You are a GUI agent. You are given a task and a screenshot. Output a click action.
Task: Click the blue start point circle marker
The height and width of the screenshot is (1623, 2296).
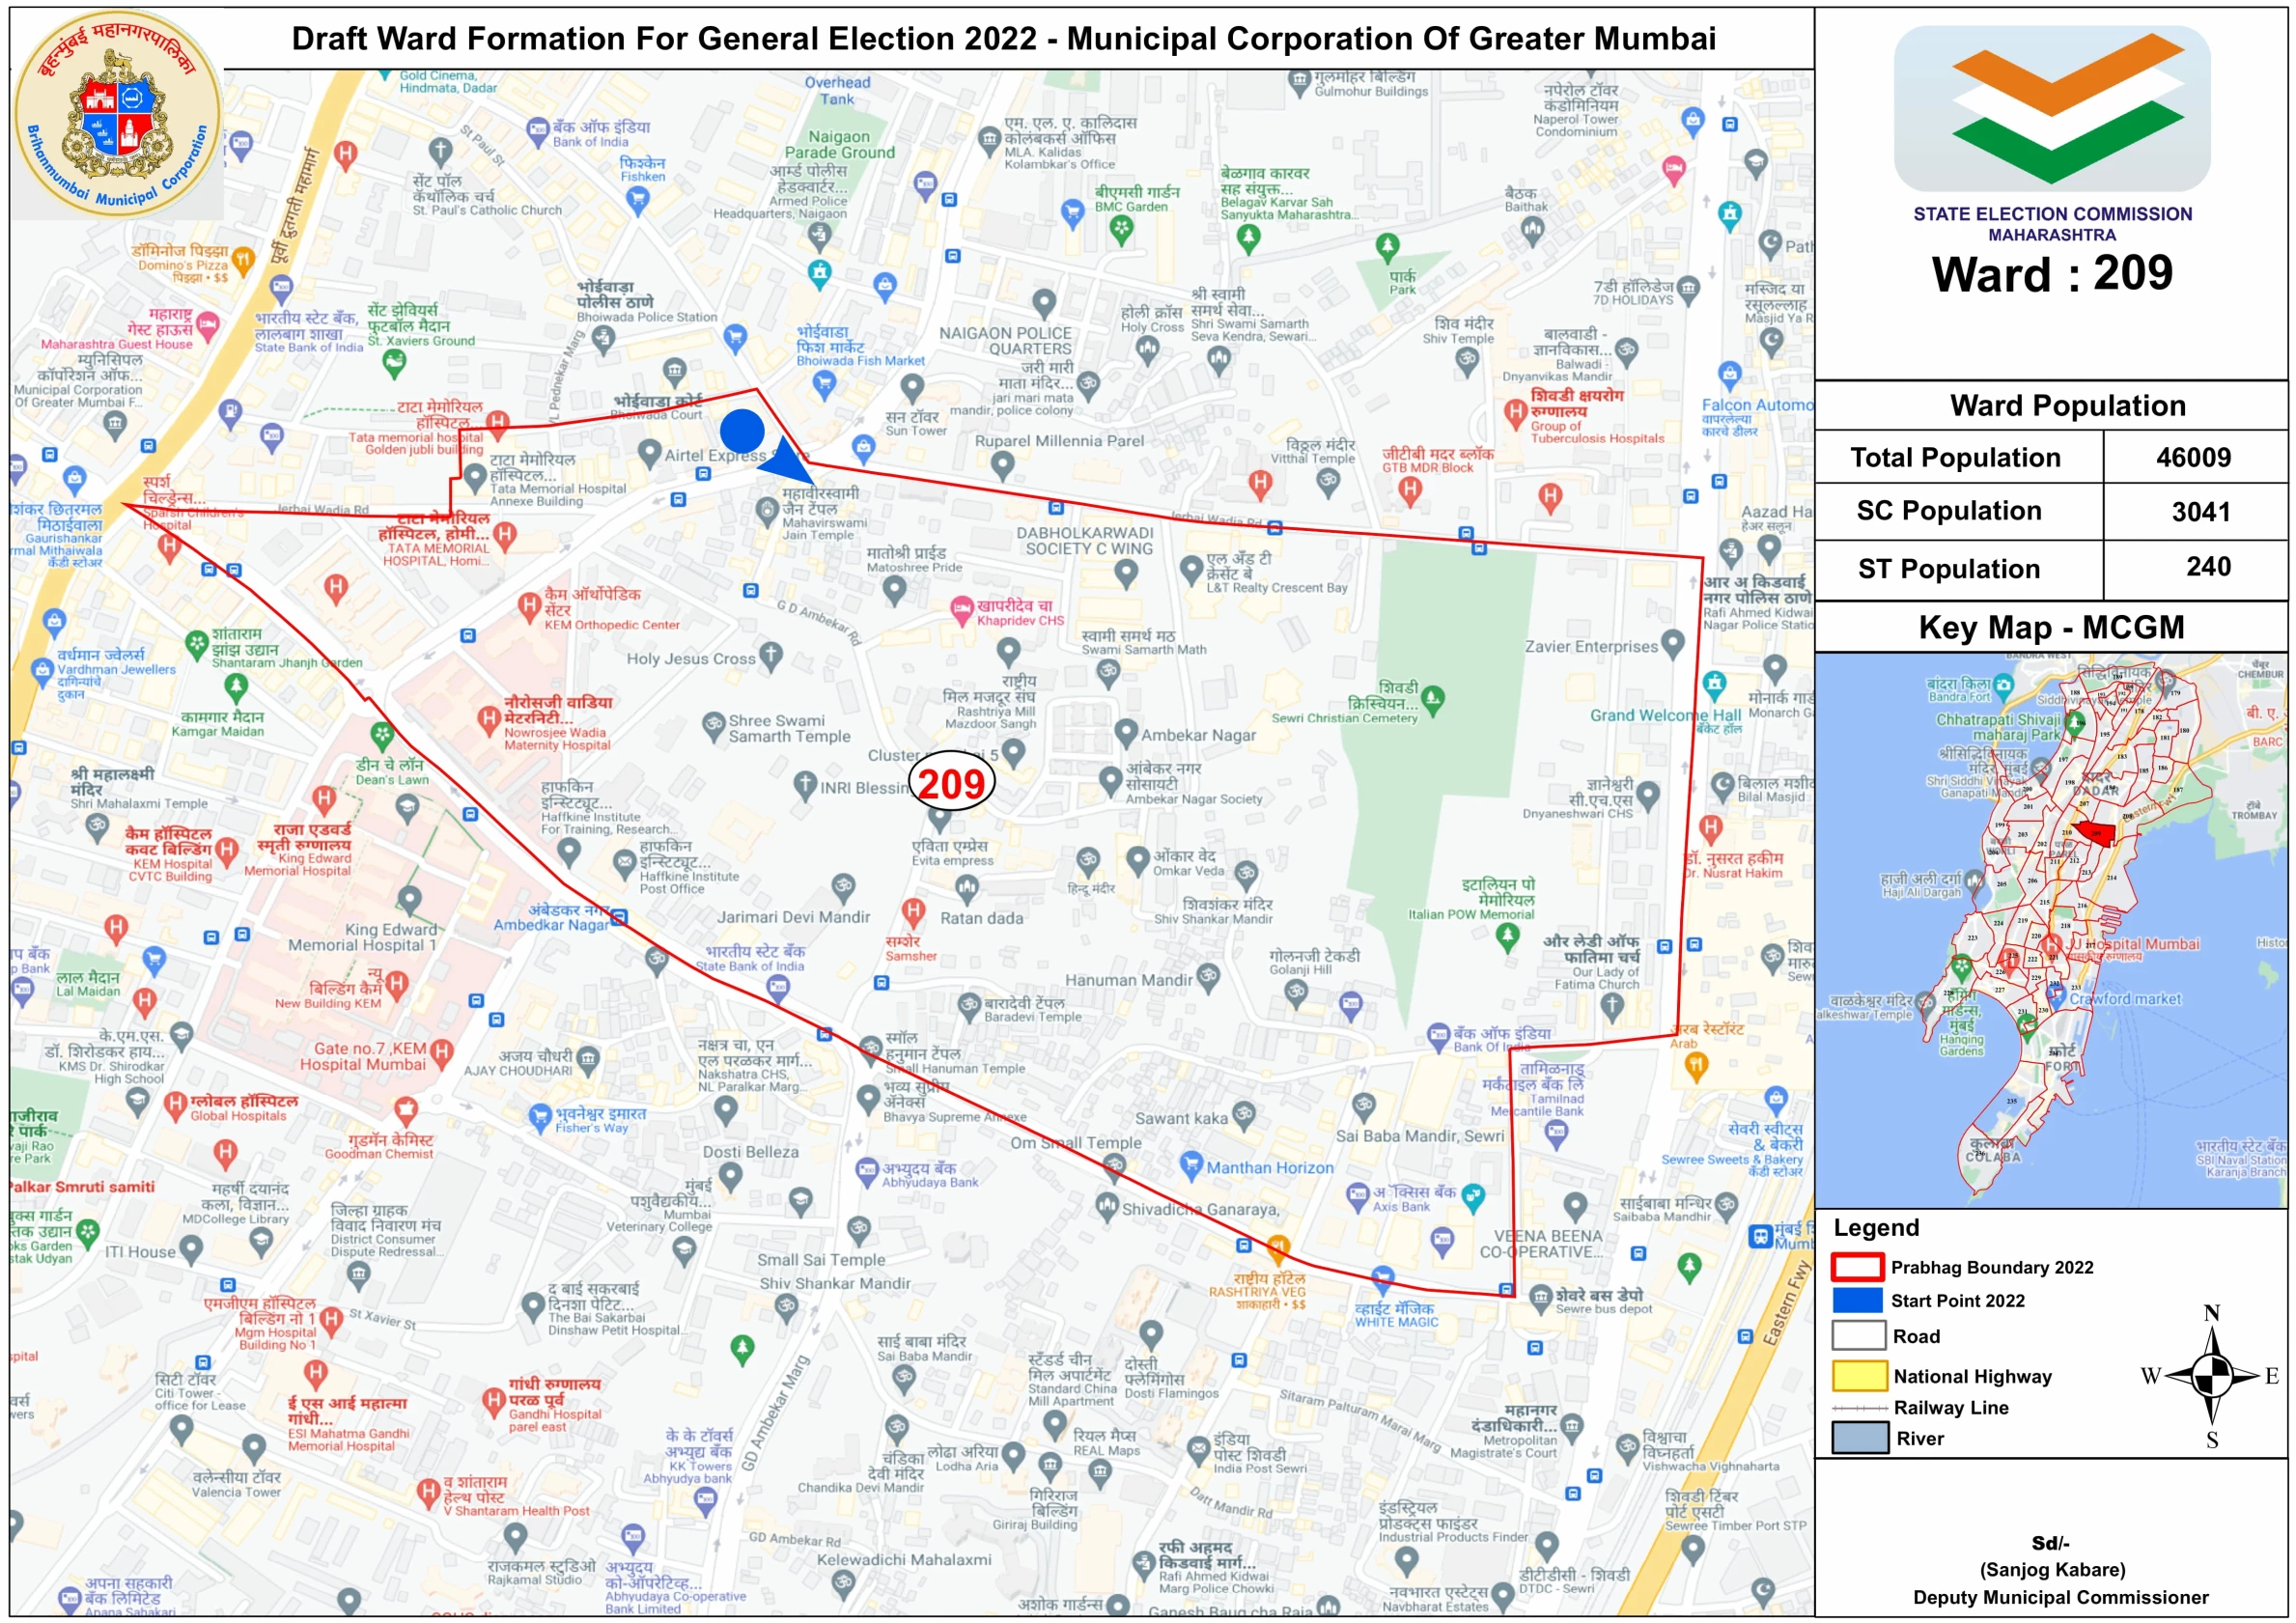click(742, 430)
